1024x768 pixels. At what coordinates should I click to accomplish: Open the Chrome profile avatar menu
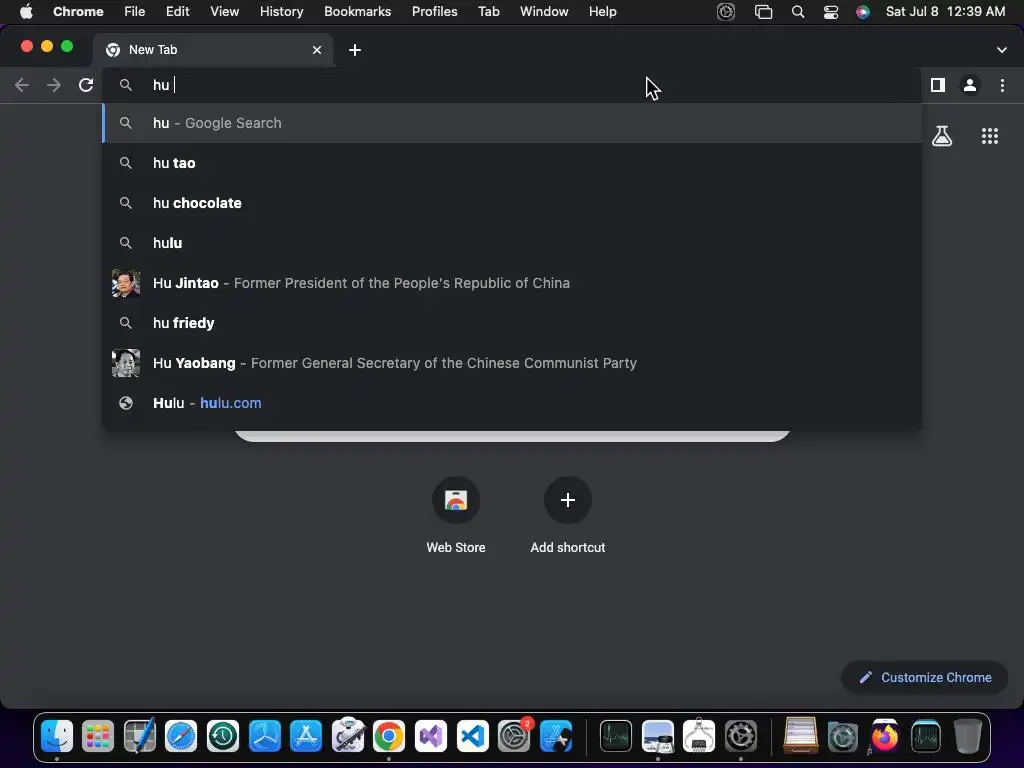tap(970, 85)
